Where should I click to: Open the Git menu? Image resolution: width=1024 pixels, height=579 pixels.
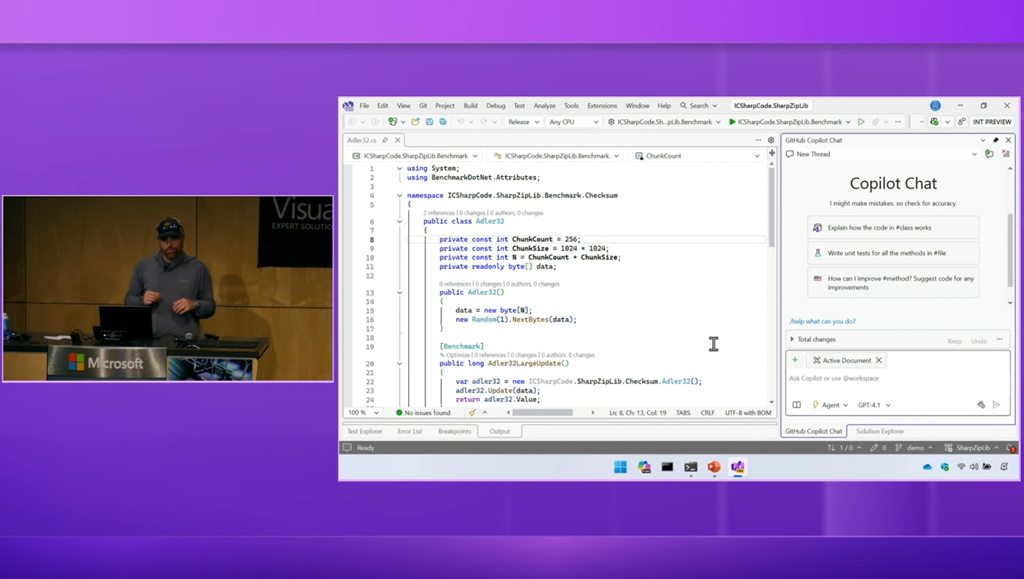tap(423, 106)
